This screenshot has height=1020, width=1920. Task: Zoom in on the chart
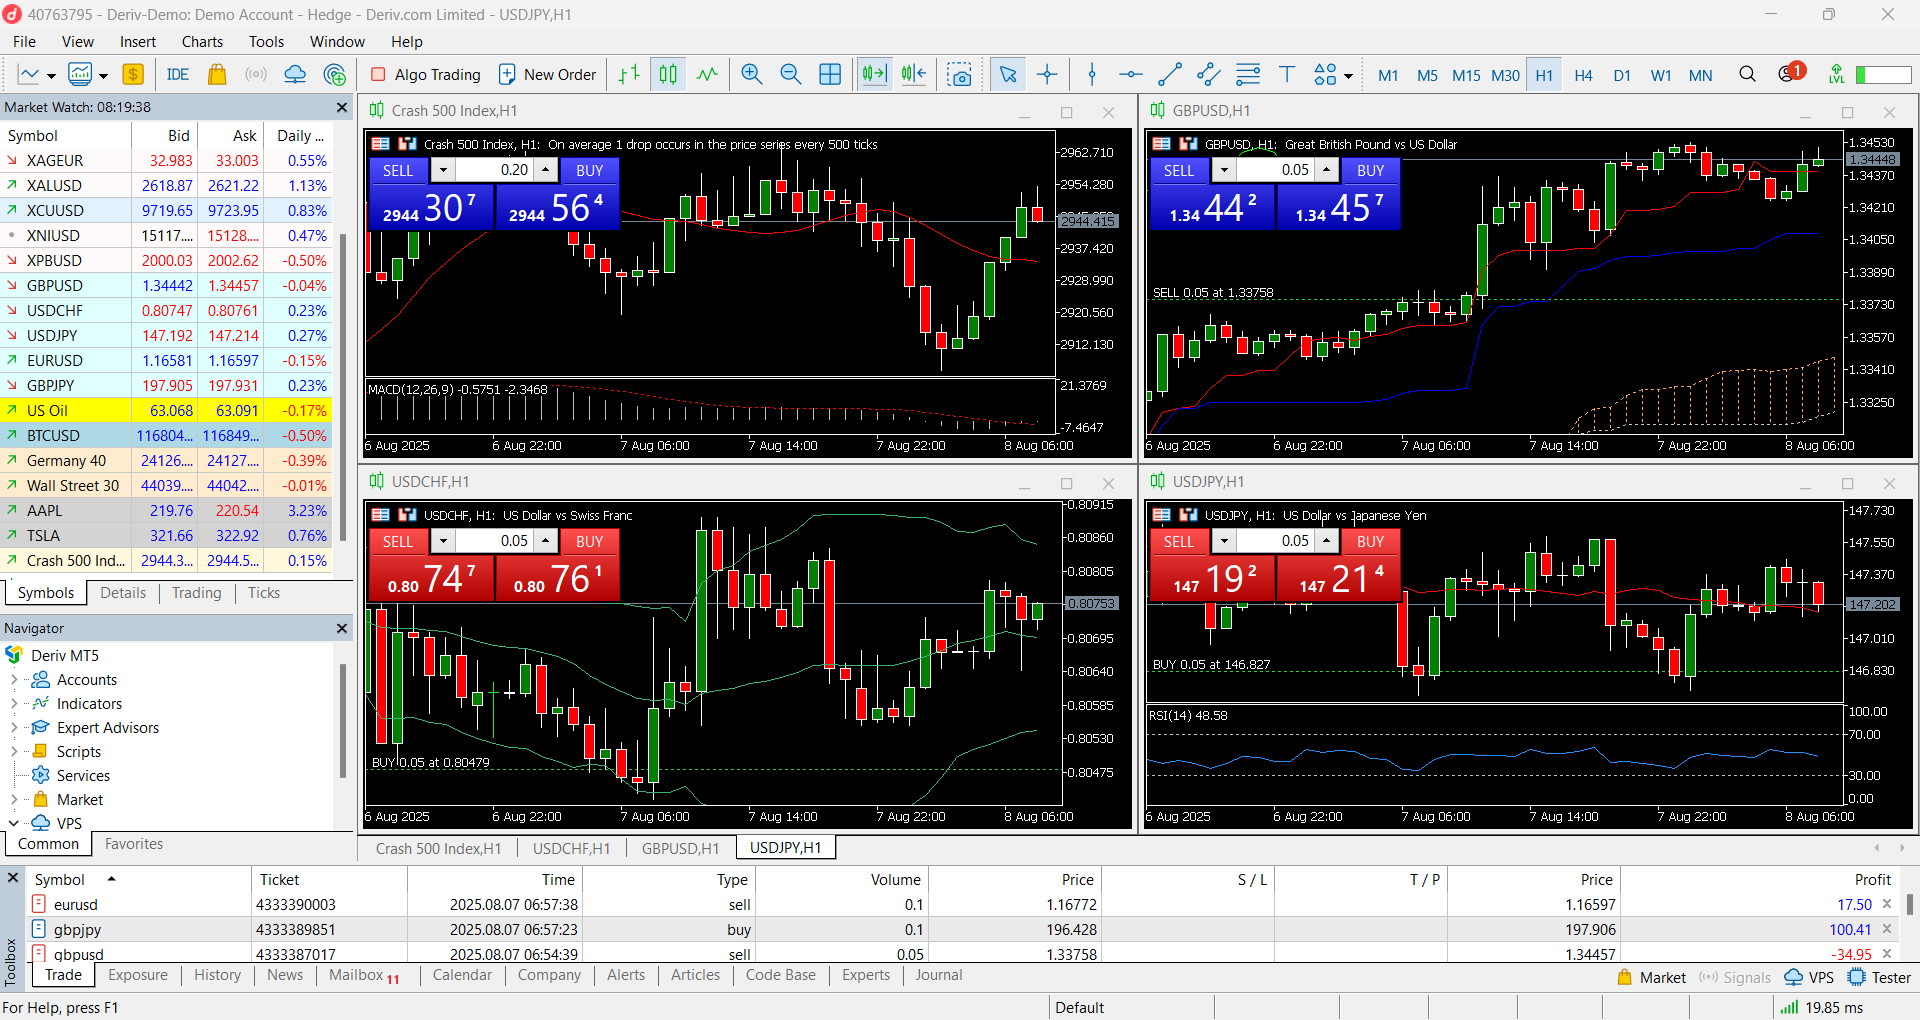[x=752, y=75]
